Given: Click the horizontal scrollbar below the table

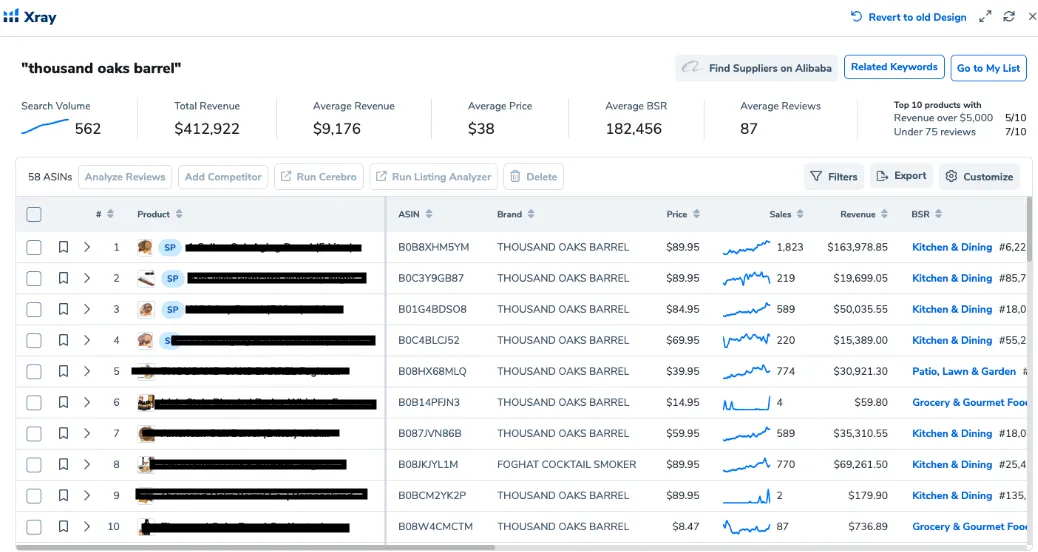Looking at the screenshot, I should (x=255, y=547).
